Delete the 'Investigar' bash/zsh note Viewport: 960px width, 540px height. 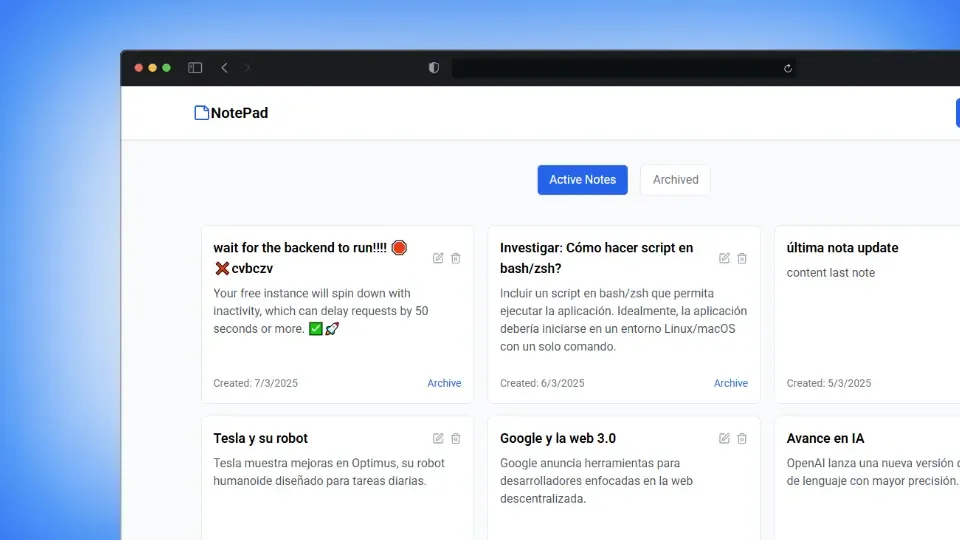(742, 258)
